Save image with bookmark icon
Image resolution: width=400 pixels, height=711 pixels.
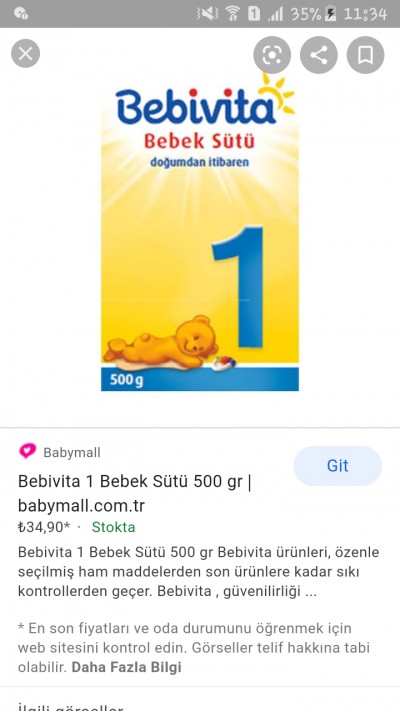pyautogui.click(x=366, y=55)
